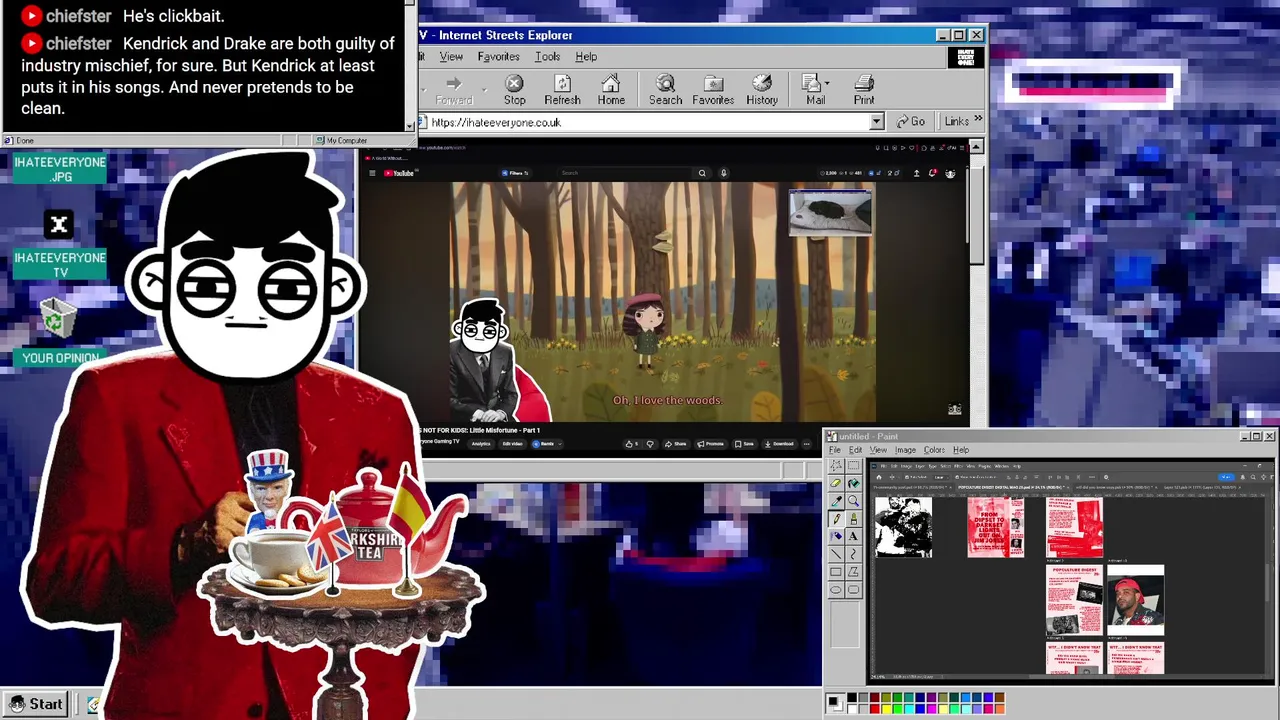Screen dimensions: 1280x720
Task: Pick the cyan swatch in Paint palette
Action: click(x=909, y=708)
